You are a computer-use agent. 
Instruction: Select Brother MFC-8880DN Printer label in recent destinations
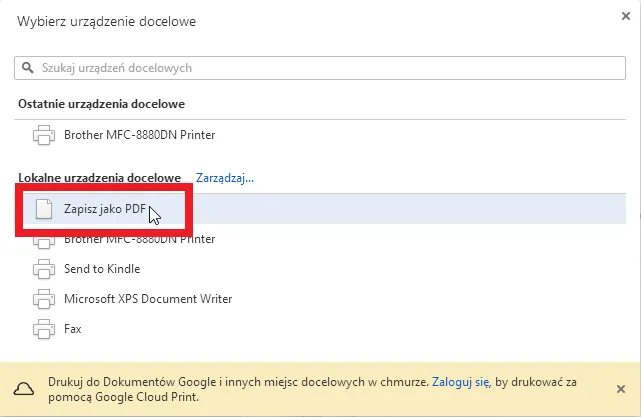[139, 135]
